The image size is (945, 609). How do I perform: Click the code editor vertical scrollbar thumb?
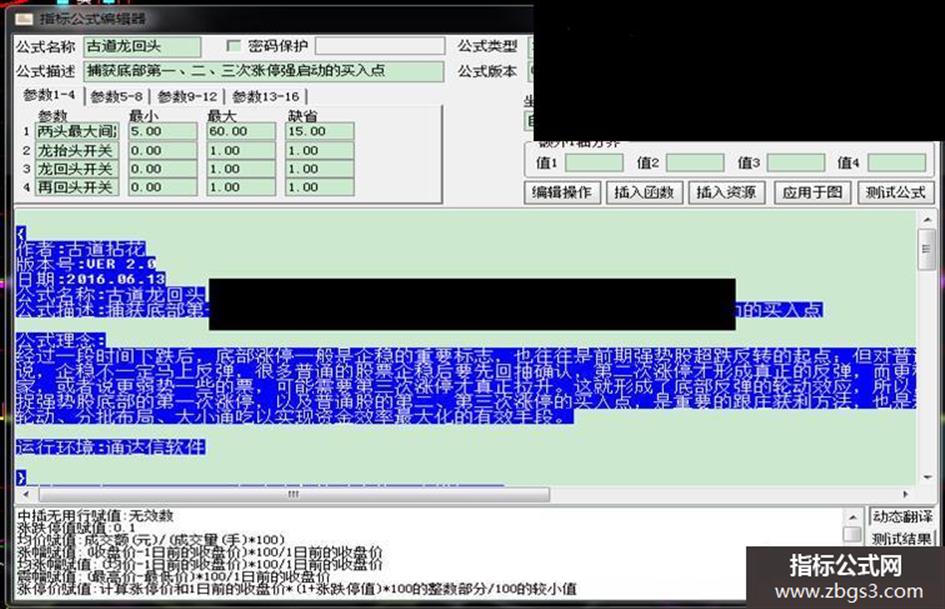pyautogui.click(x=927, y=249)
